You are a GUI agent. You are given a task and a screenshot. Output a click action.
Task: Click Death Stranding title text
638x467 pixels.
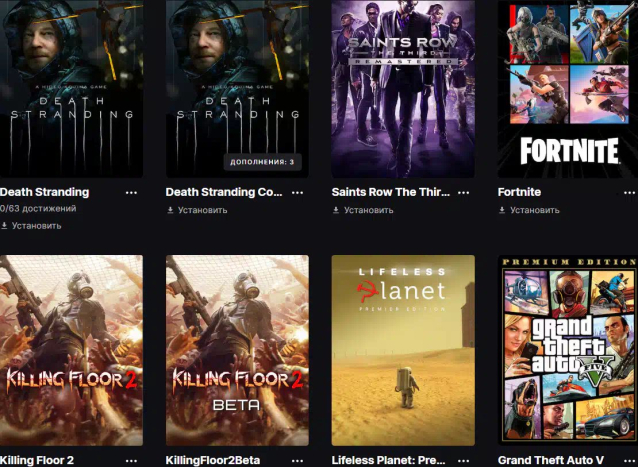(44, 192)
